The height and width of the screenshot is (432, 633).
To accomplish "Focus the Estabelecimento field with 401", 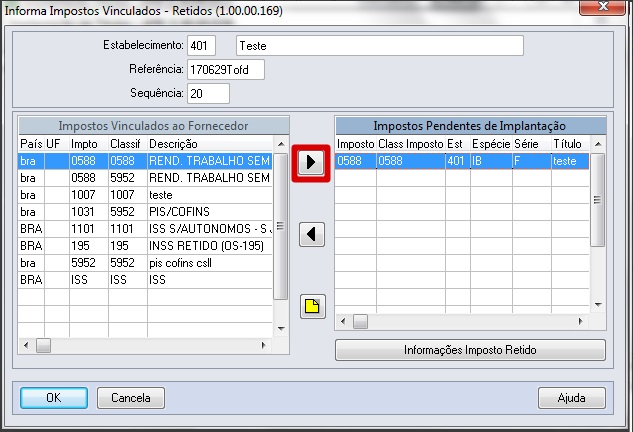I will [201, 45].
